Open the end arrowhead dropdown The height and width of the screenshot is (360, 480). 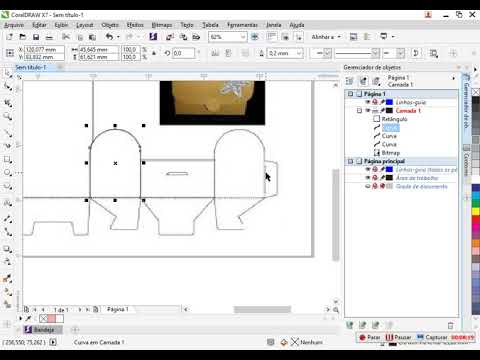400,53
